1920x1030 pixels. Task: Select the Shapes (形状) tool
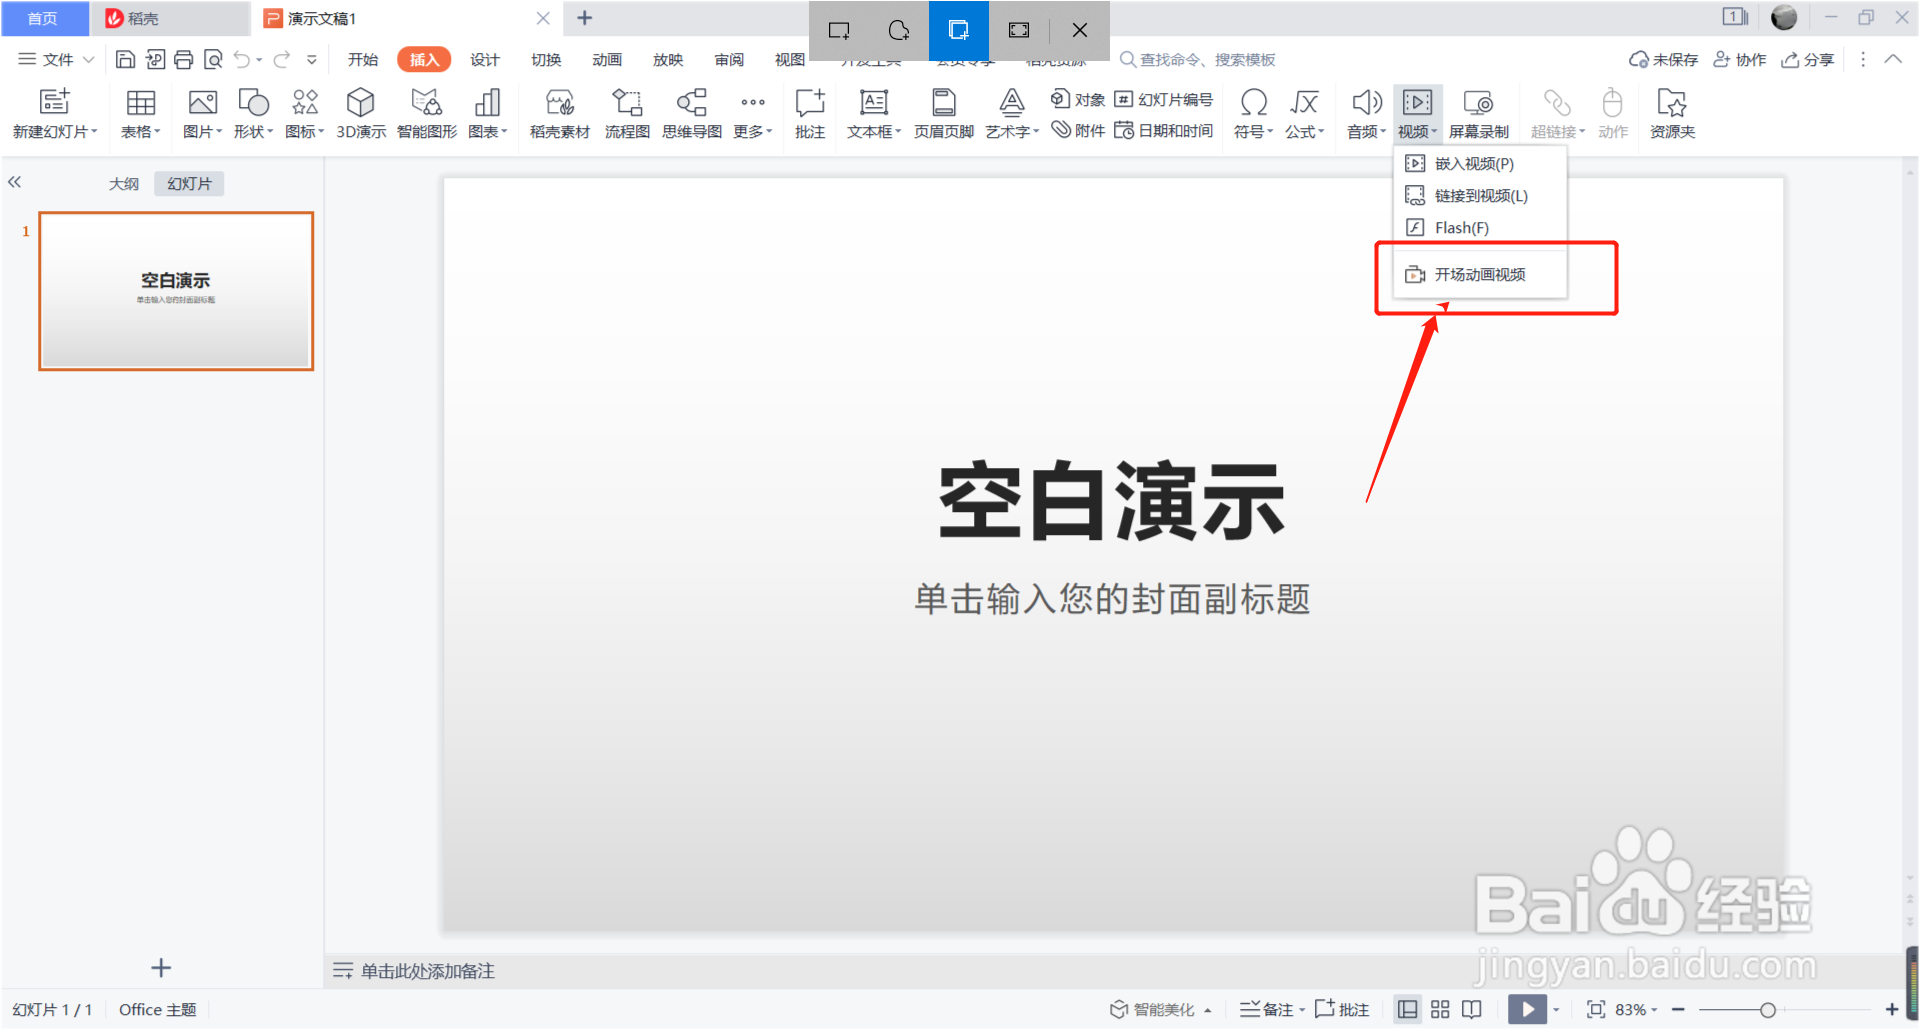(x=253, y=102)
